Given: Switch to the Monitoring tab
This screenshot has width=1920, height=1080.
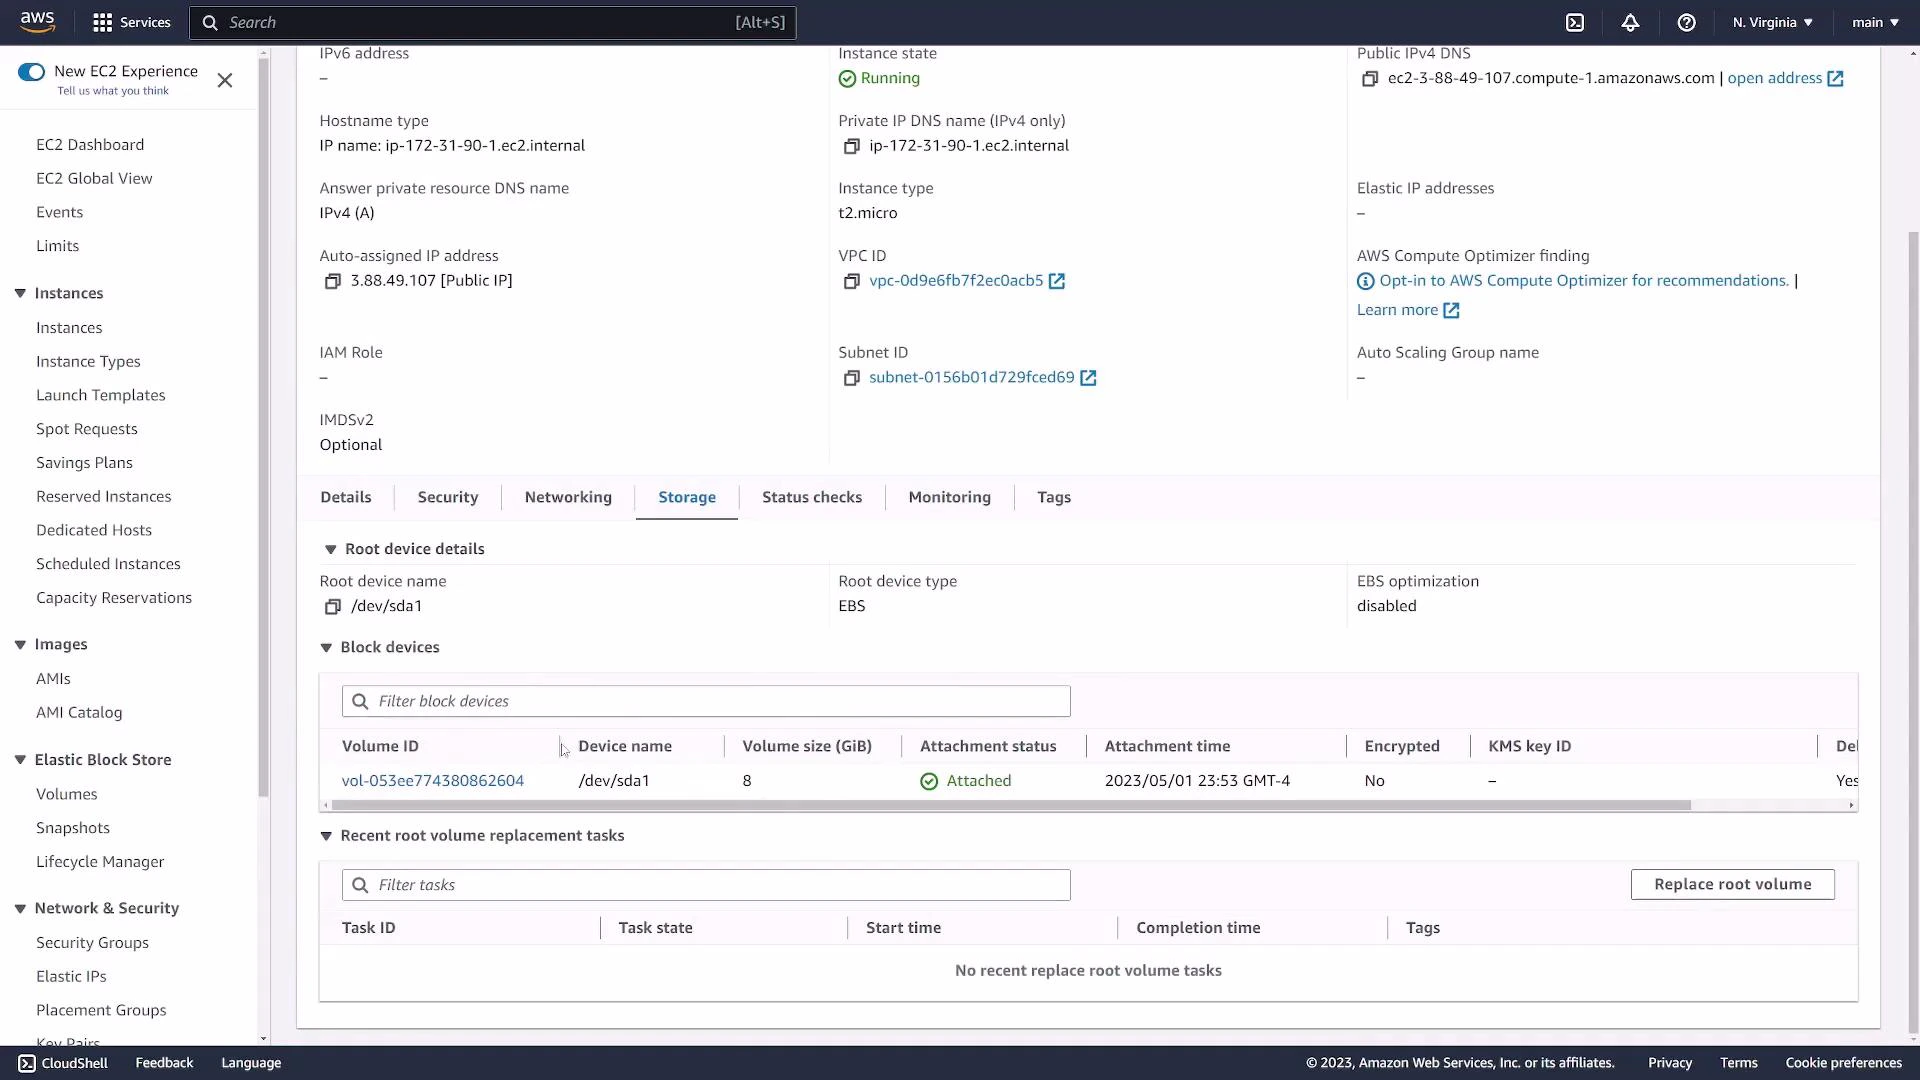Looking at the screenshot, I should (949, 497).
